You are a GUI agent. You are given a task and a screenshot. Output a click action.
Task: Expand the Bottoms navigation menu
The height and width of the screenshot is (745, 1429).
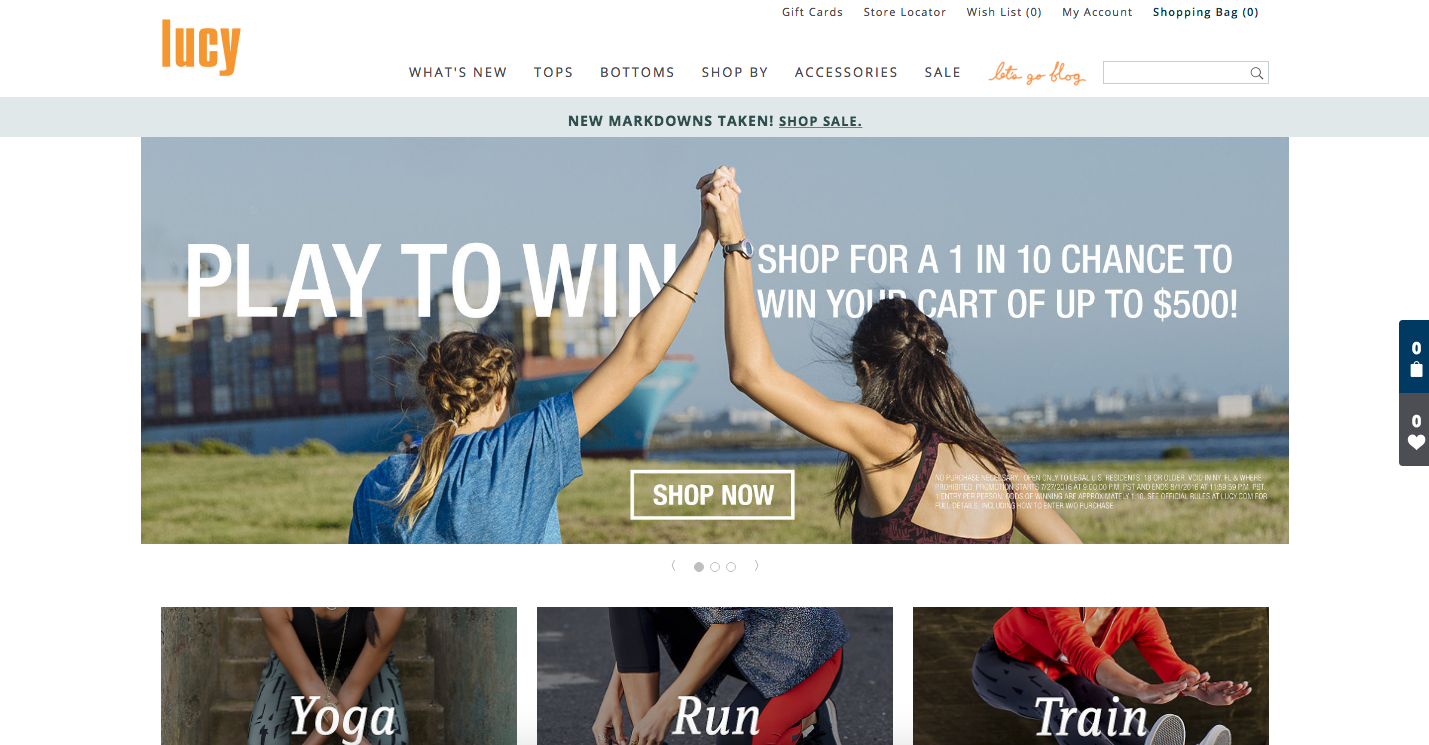tap(637, 72)
